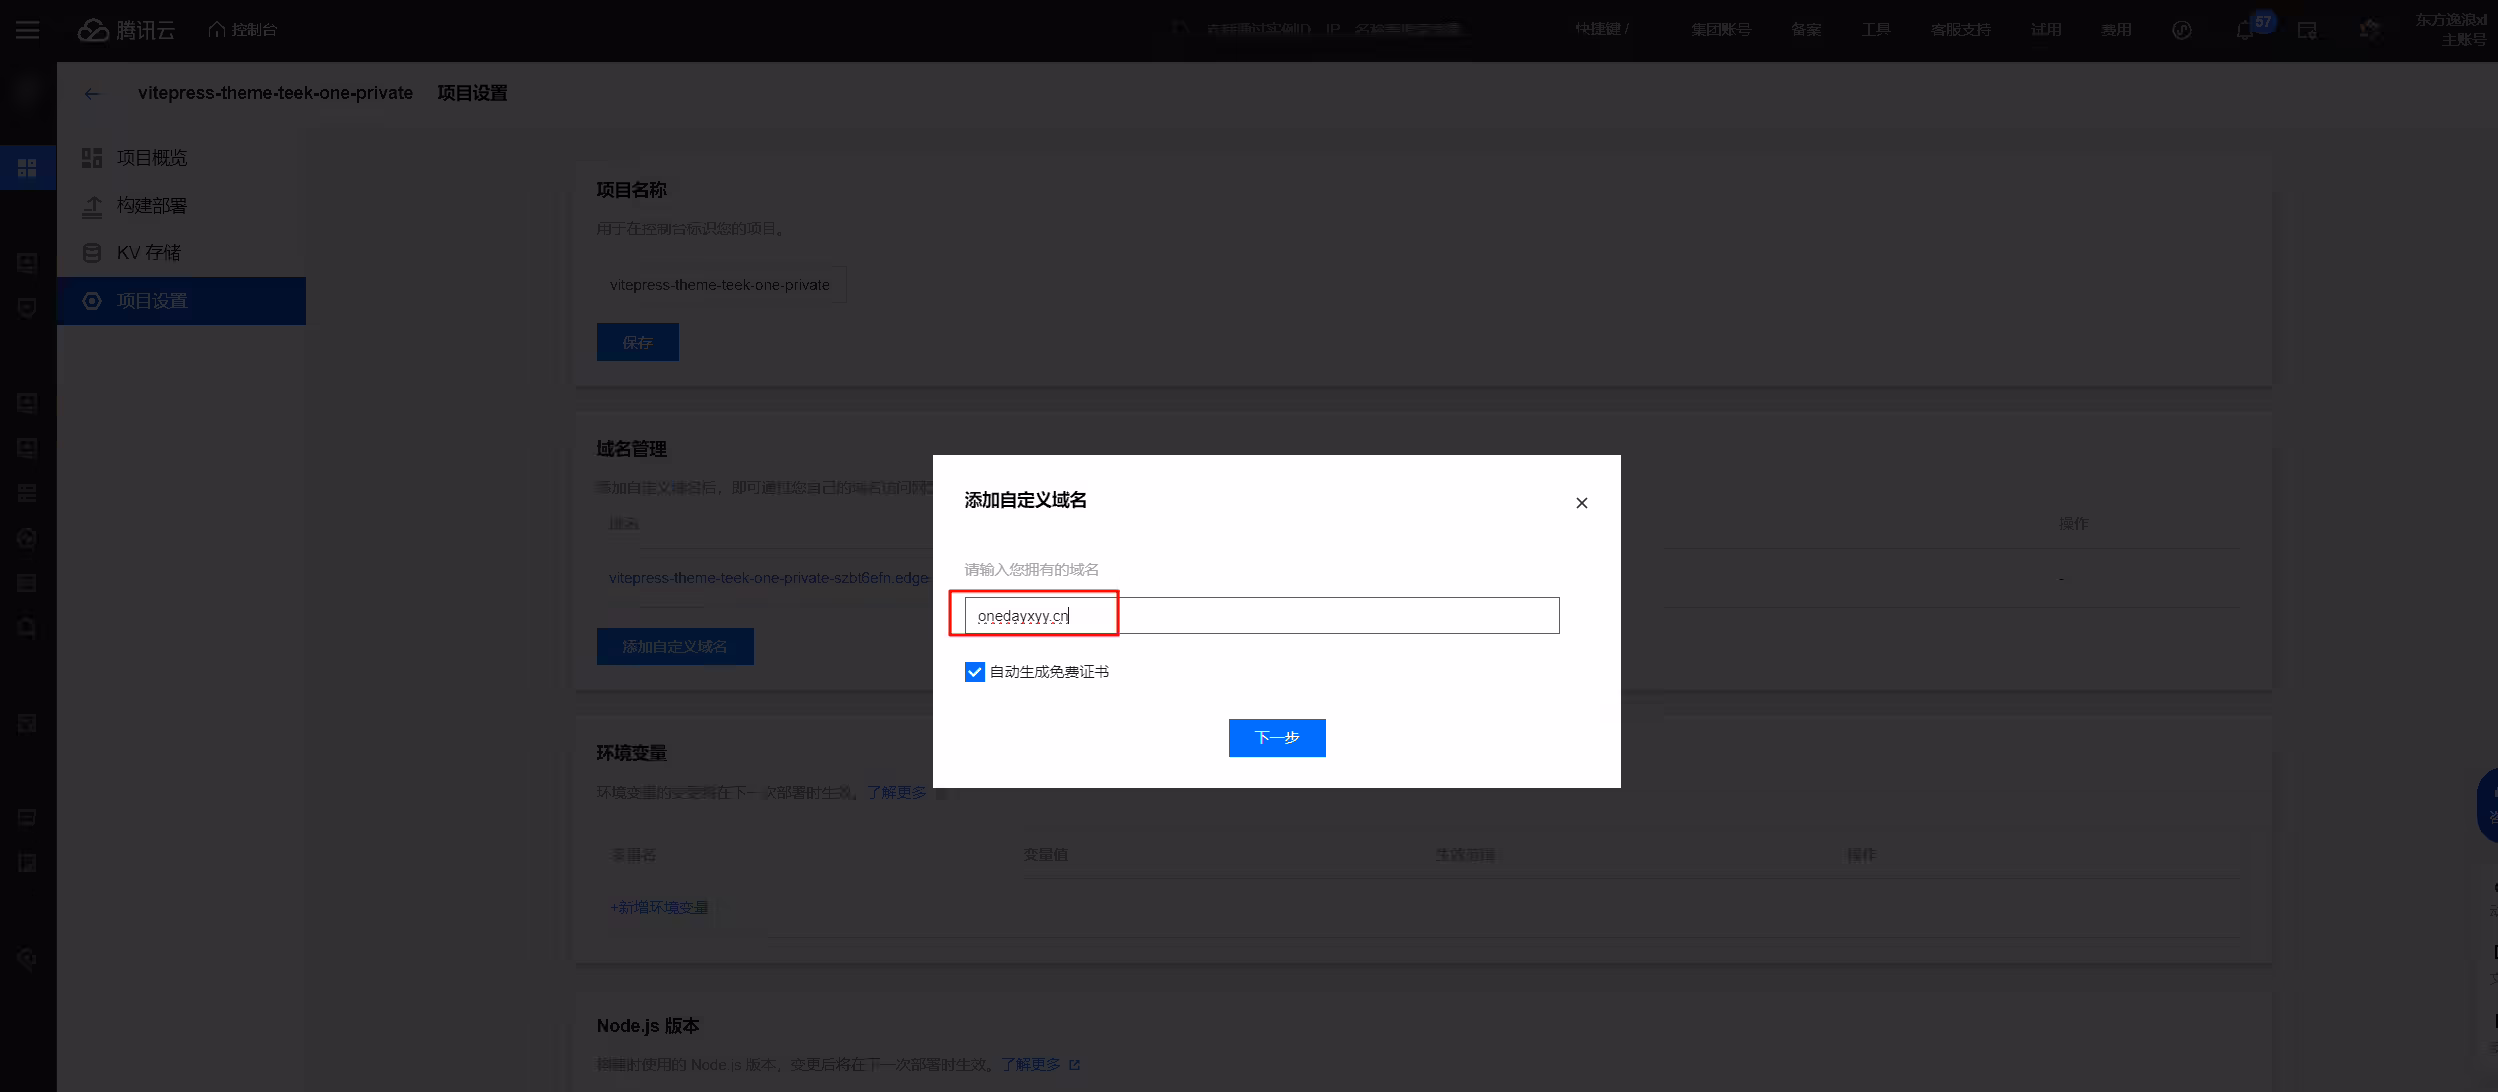2498x1092 pixels.
Task: Click the domain input field with onedayxyy.cn
Action: coord(1261,616)
